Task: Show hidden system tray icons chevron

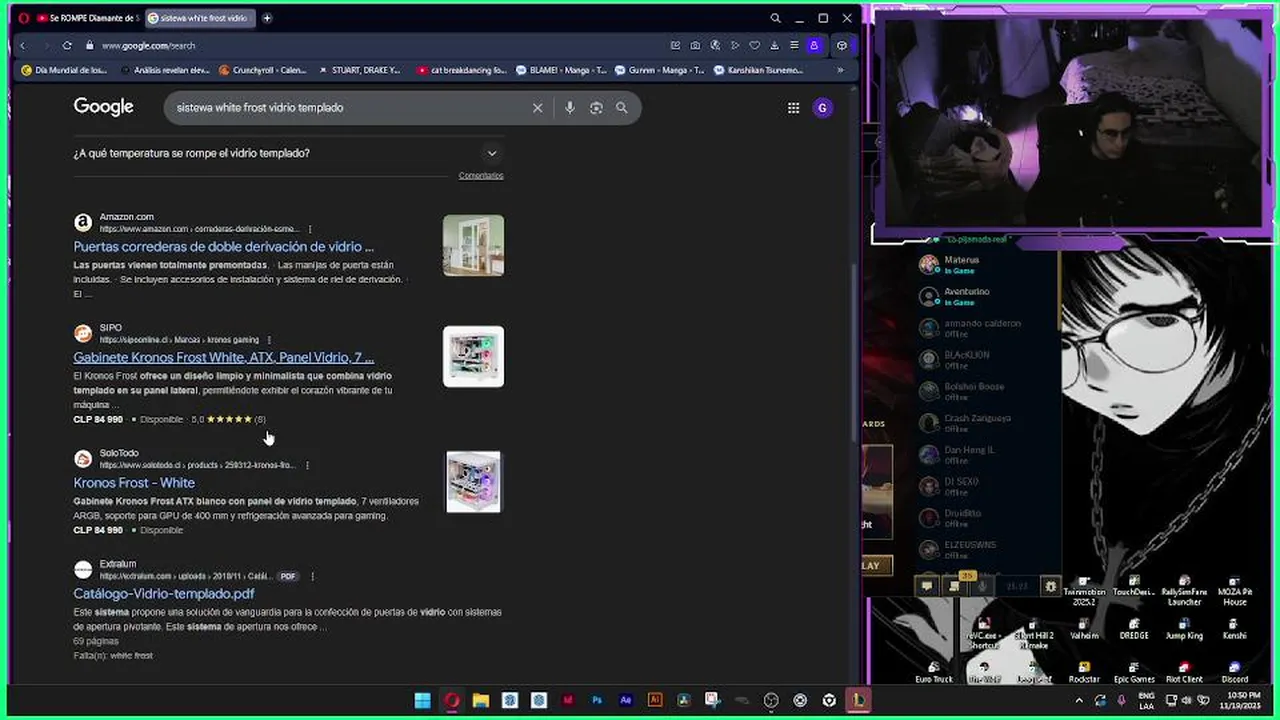Action: click(1080, 700)
